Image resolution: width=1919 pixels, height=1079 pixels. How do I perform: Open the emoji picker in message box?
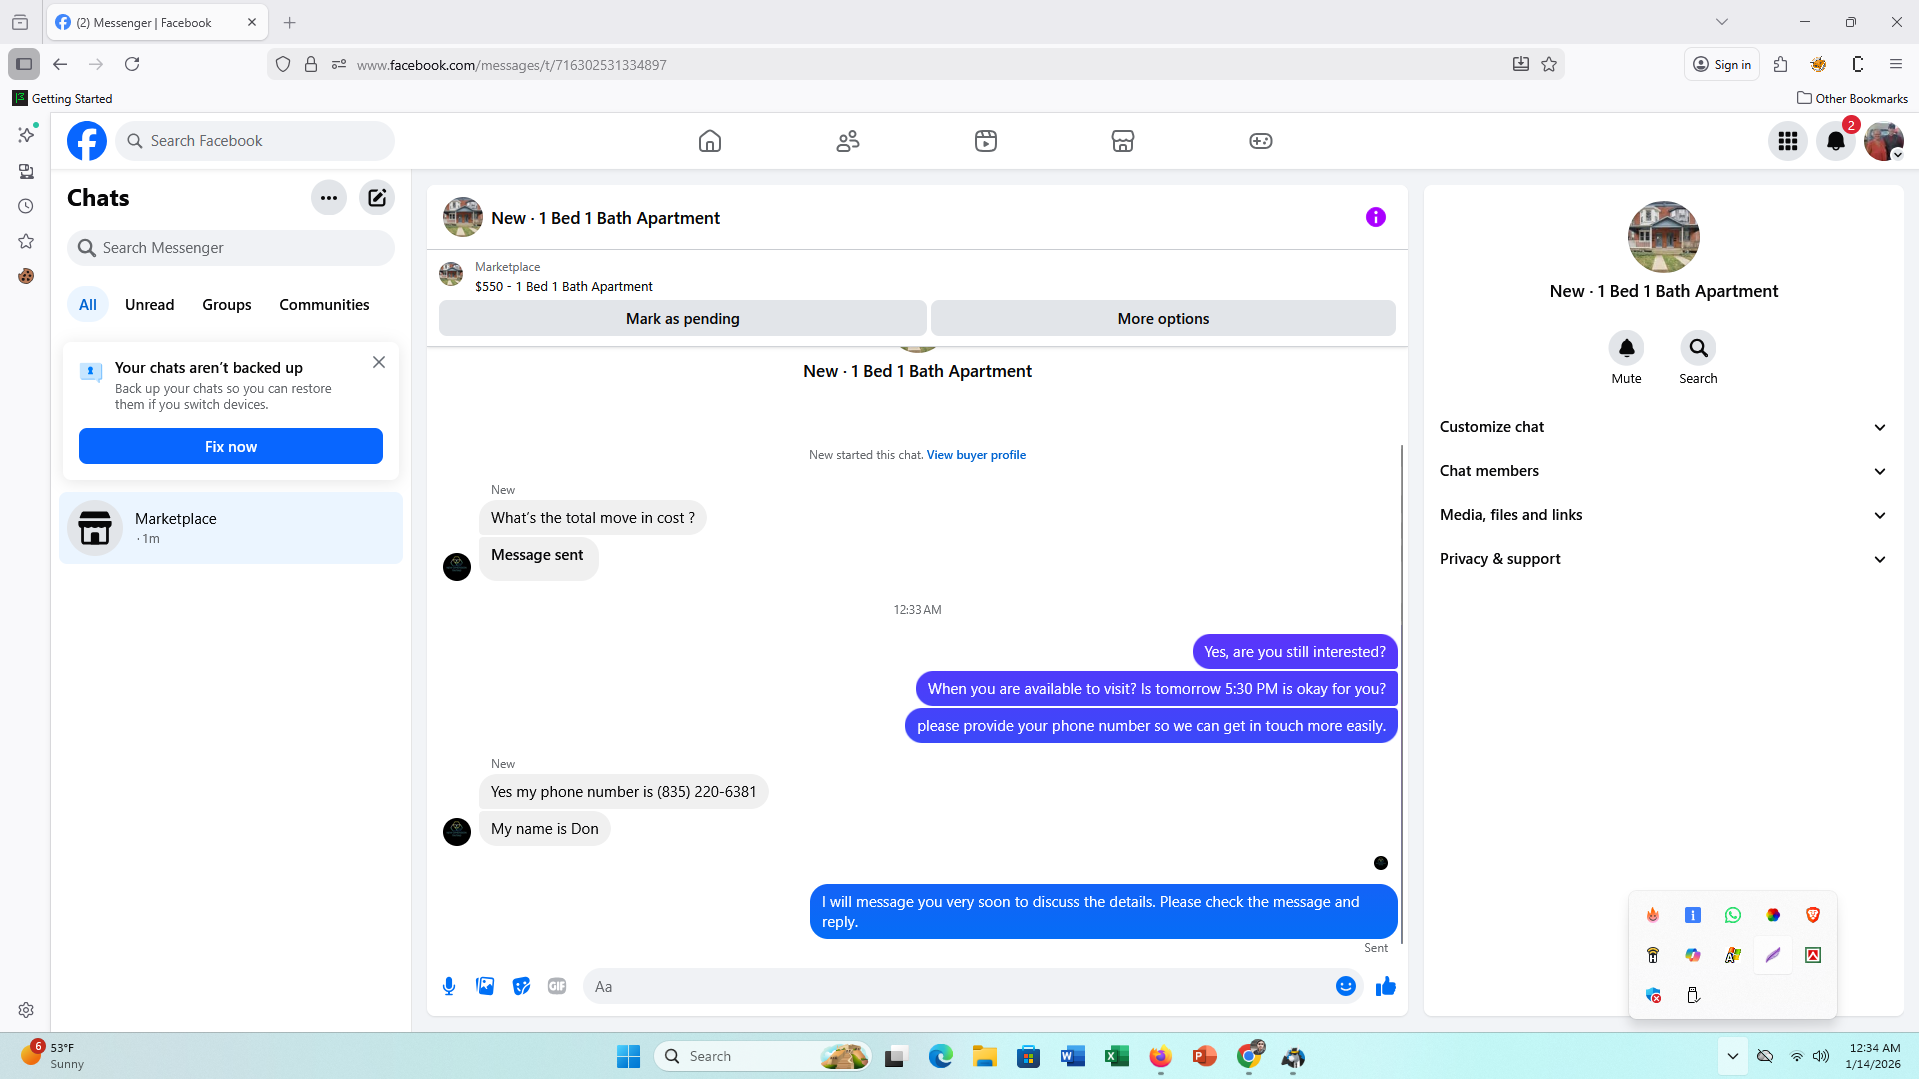[1346, 986]
